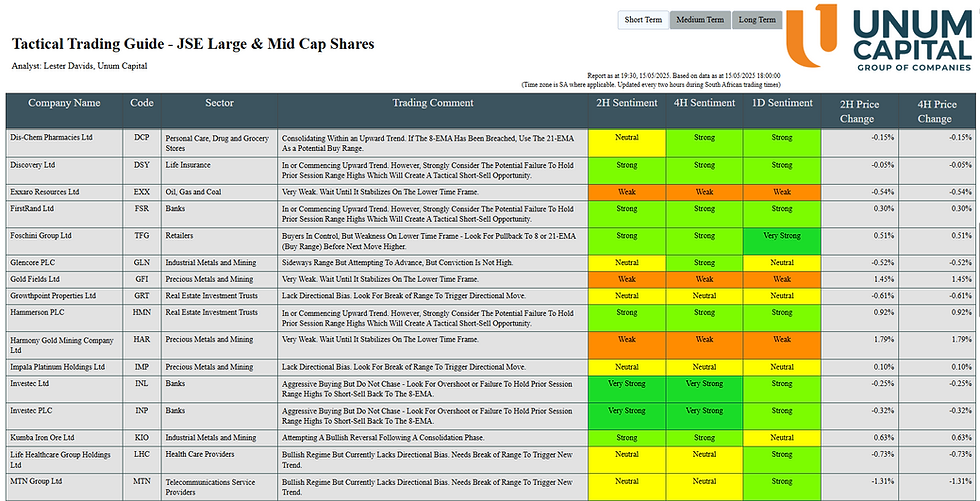Image resolution: width=980 pixels, height=501 pixels.
Task: Select Life Healthcare Group Holdings Ltd
Action: 61,460
